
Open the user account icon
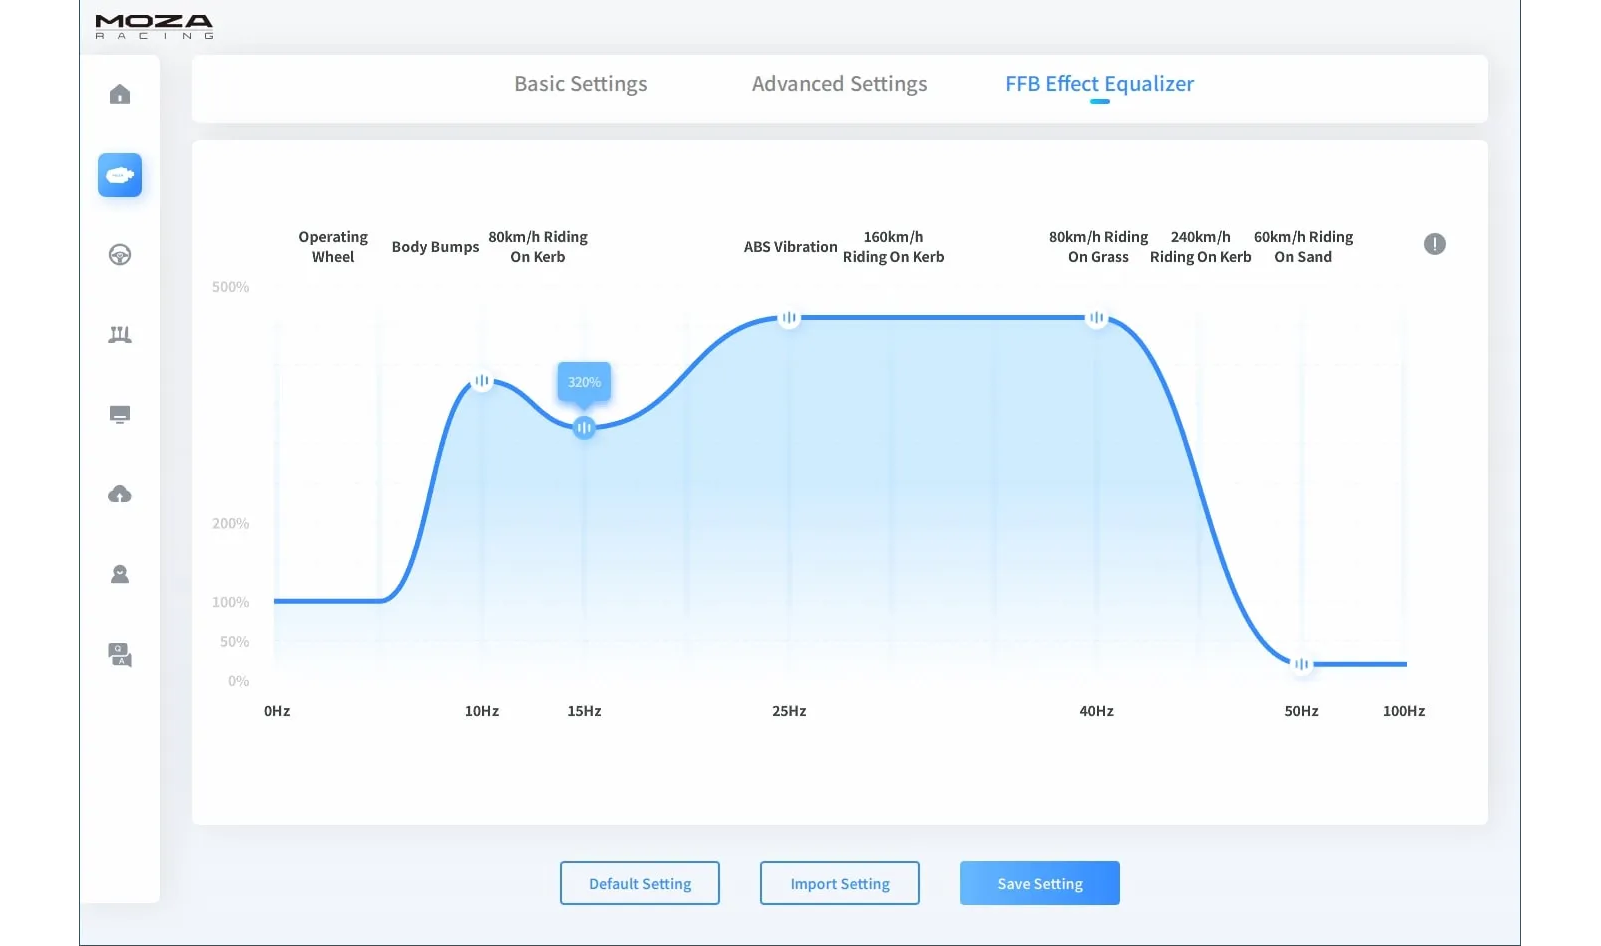120,574
